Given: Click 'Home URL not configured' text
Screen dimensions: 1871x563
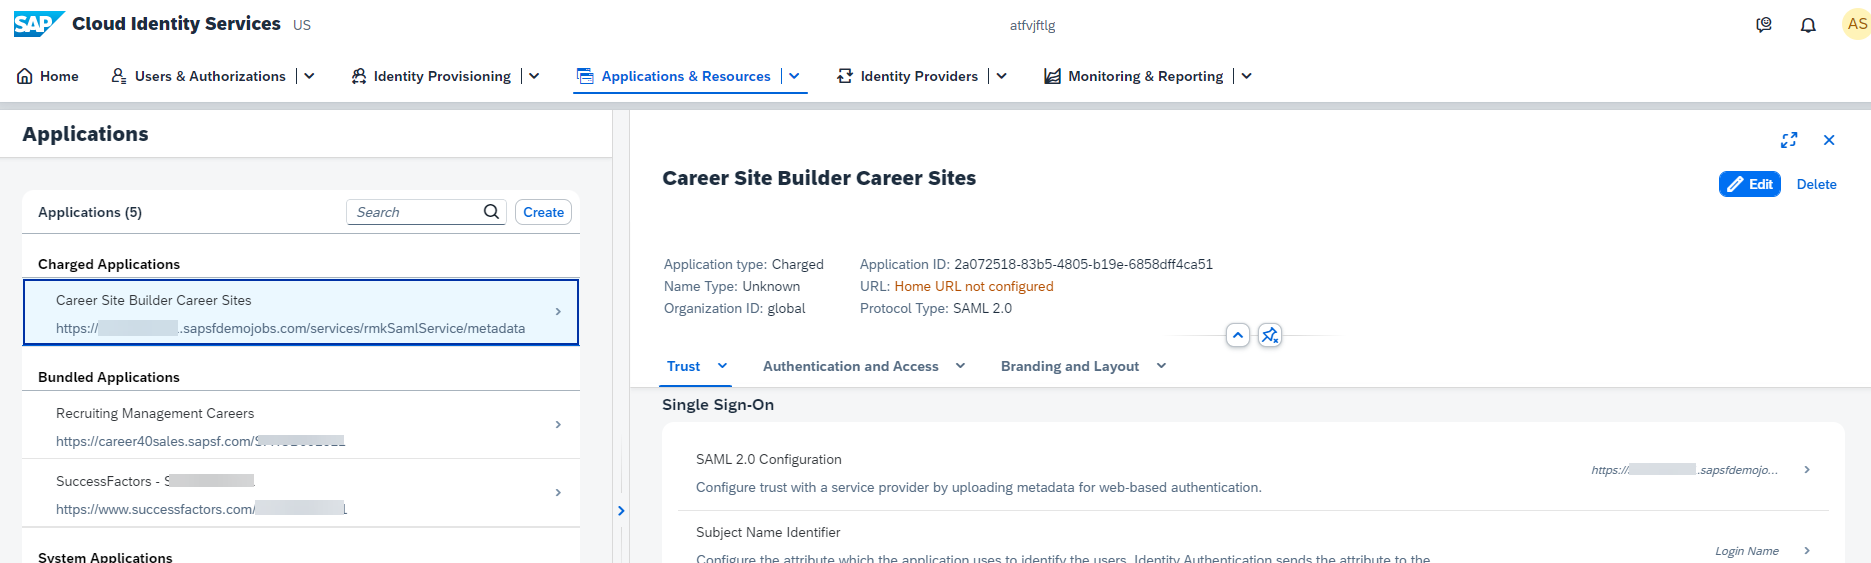Looking at the screenshot, I should pyautogui.click(x=974, y=286).
